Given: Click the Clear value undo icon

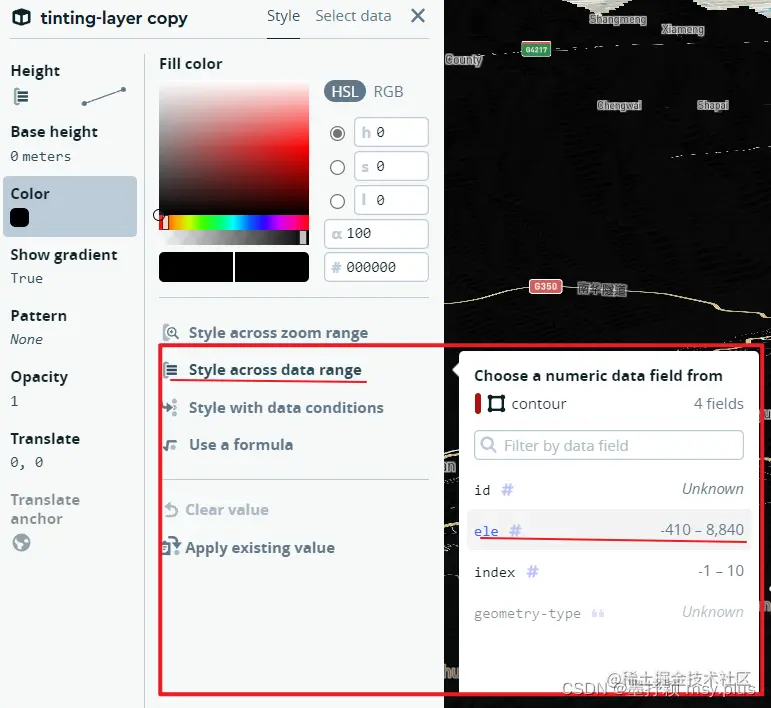Looking at the screenshot, I should point(171,510).
